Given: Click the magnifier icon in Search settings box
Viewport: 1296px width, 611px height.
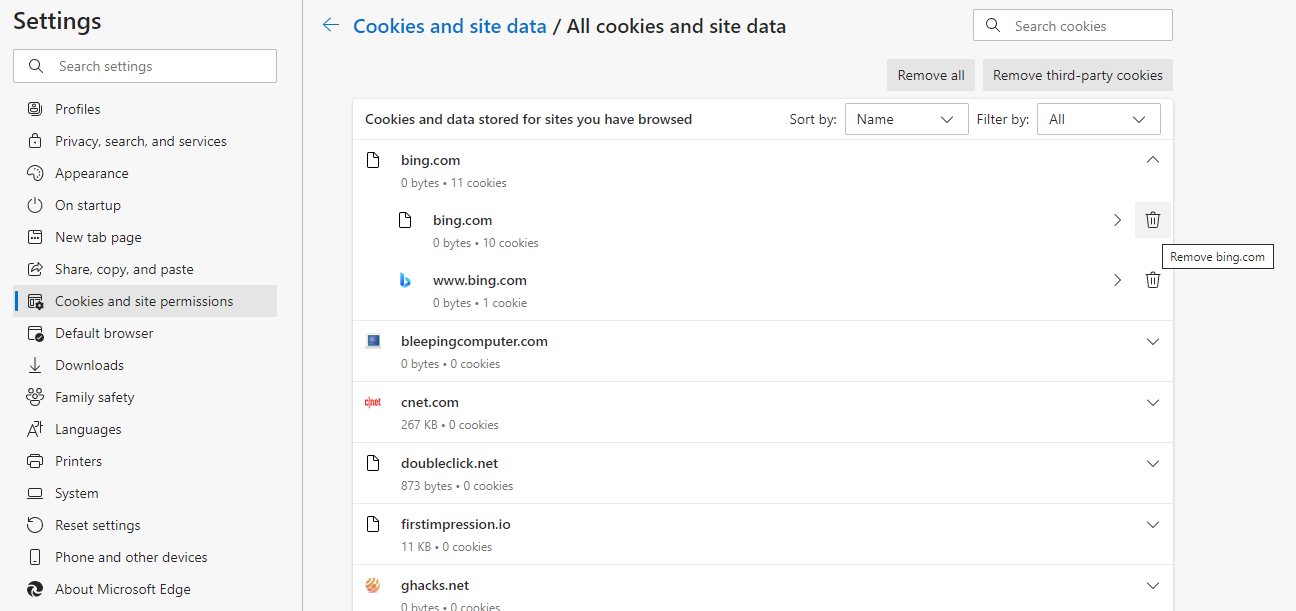Looking at the screenshot, I should 36,66.
